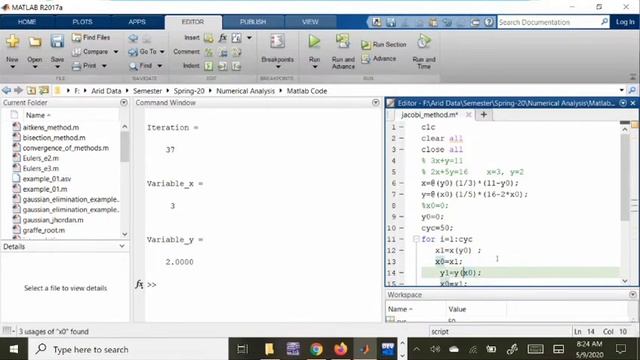
Task: Click Run and Advance
Action: point(343,51)
